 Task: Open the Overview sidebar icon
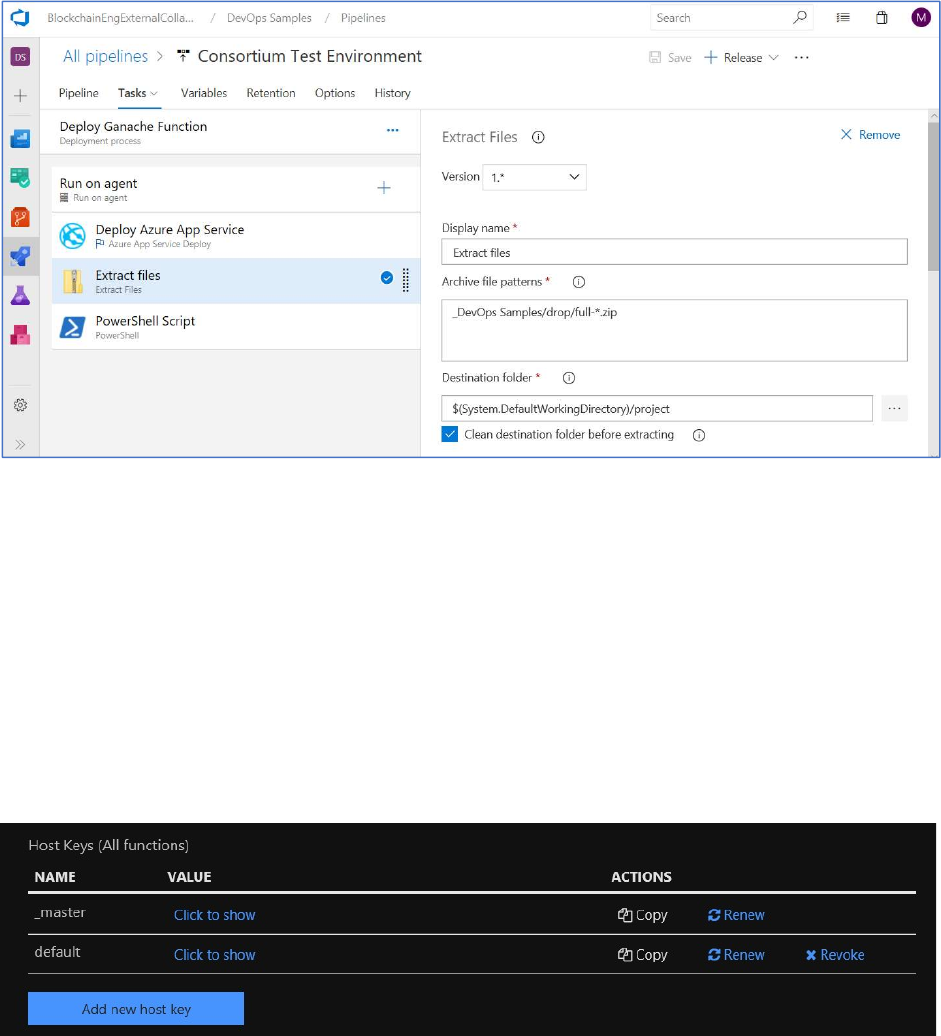click(20, 139)
